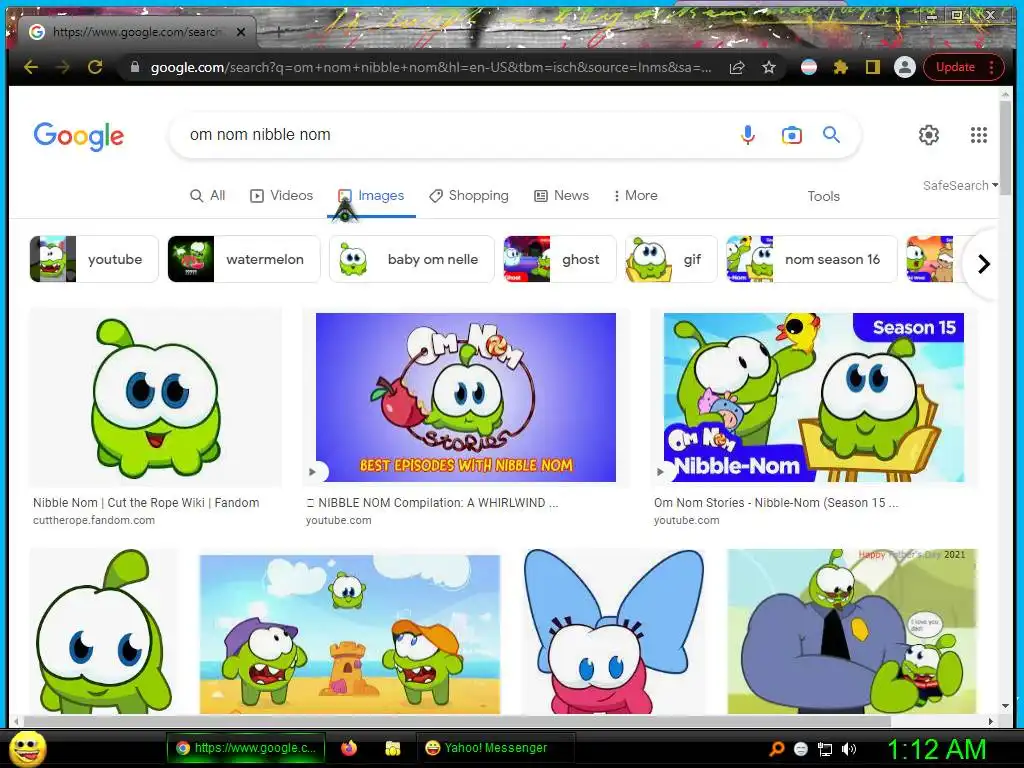The height and width of the screenshot is (768, 1024).
Task: Open the beach sandcastle Om Nom image
Action: pos(350,634)
